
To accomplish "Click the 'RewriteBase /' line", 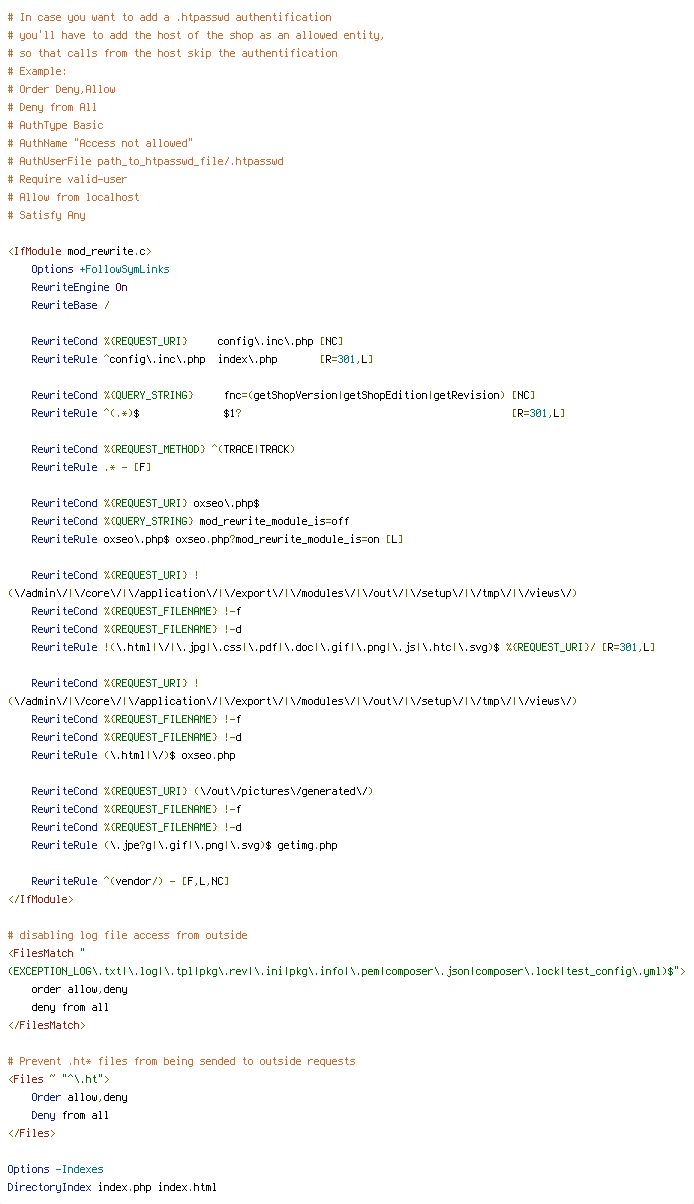I will click(x=70, y=305).
